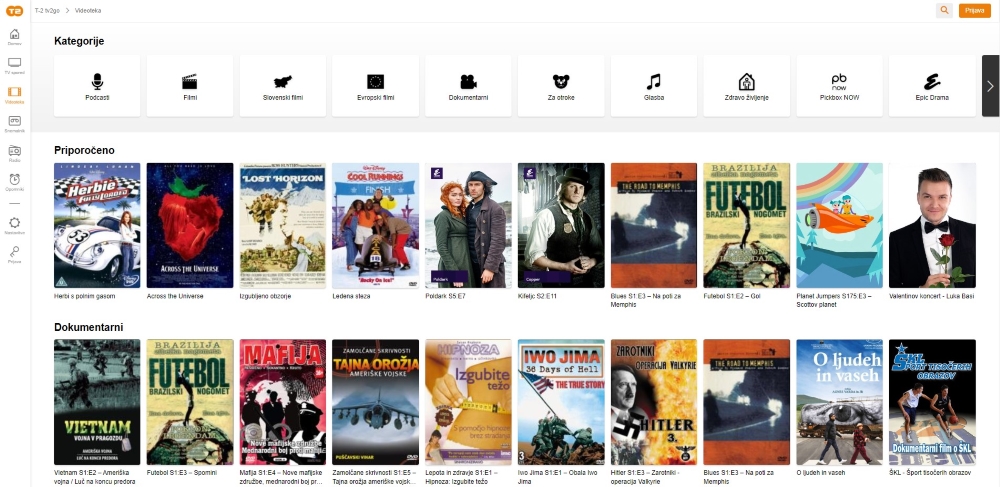Image resolution: width=1000 pixels, height=487 pixels.
Task: Open O ljudeh in vaseh poster
Action: [x=839, y=402]
